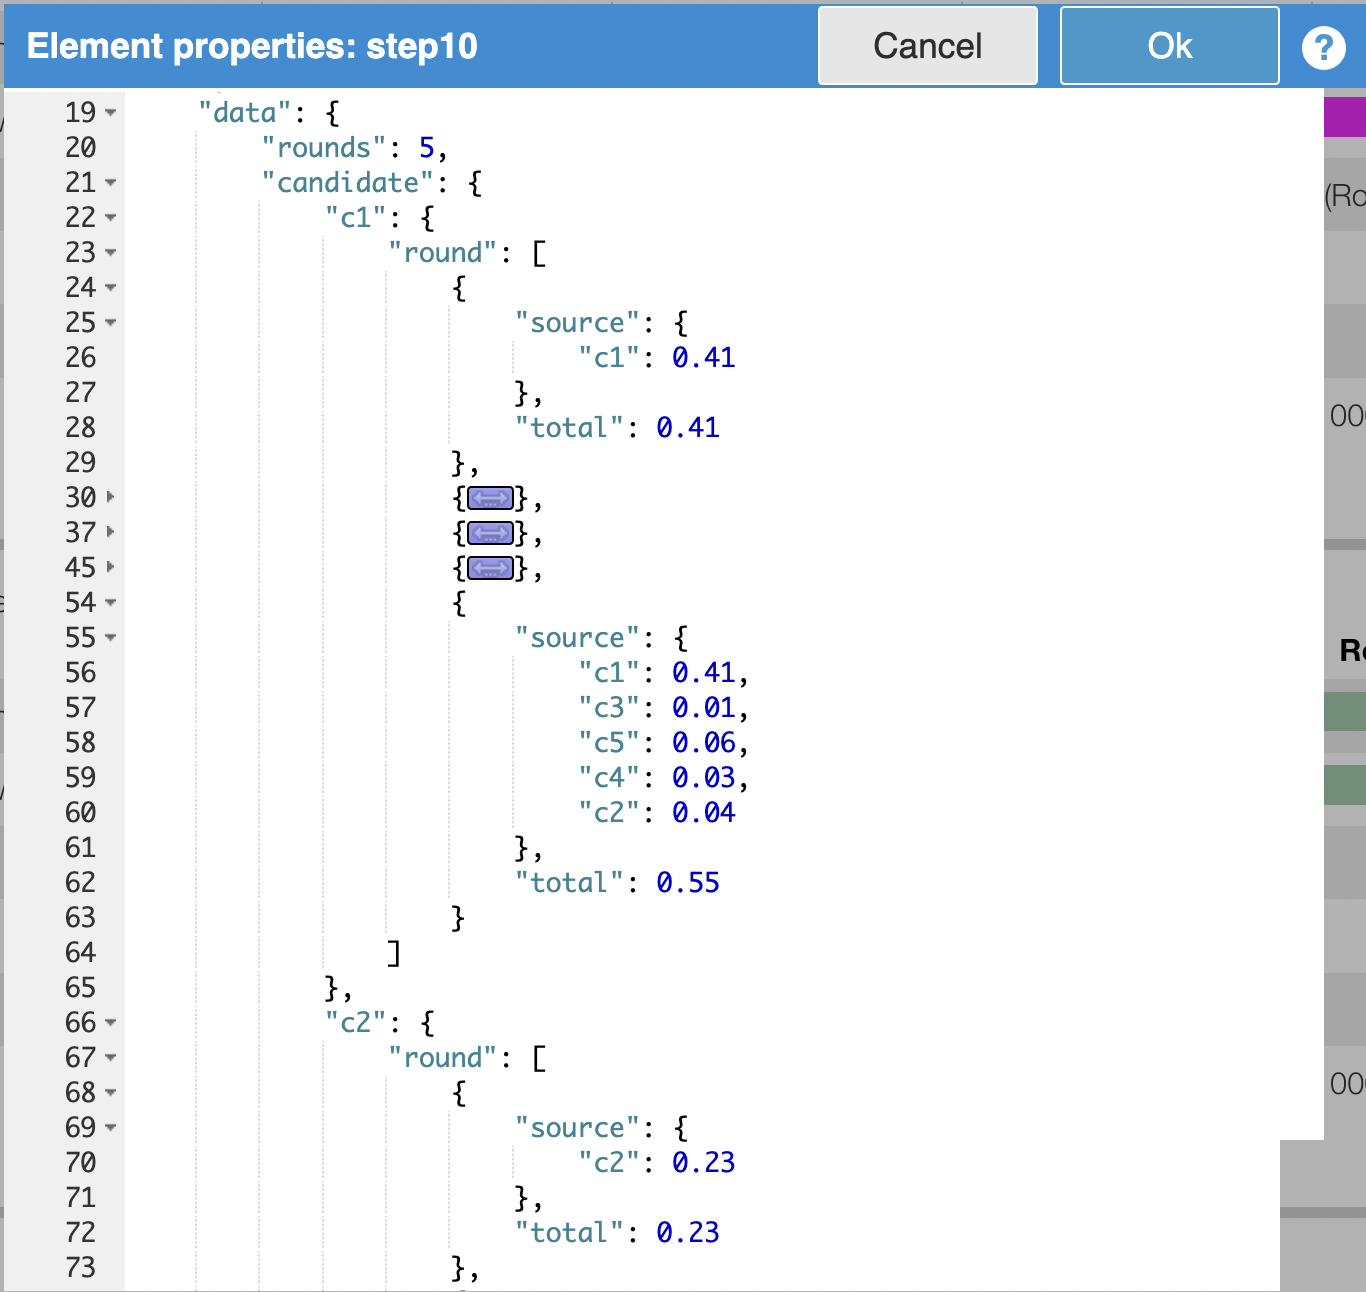The image size is (1366, 1292).
Task: Collapse the "data" object at line 19
Action: (x=111, y=113)
